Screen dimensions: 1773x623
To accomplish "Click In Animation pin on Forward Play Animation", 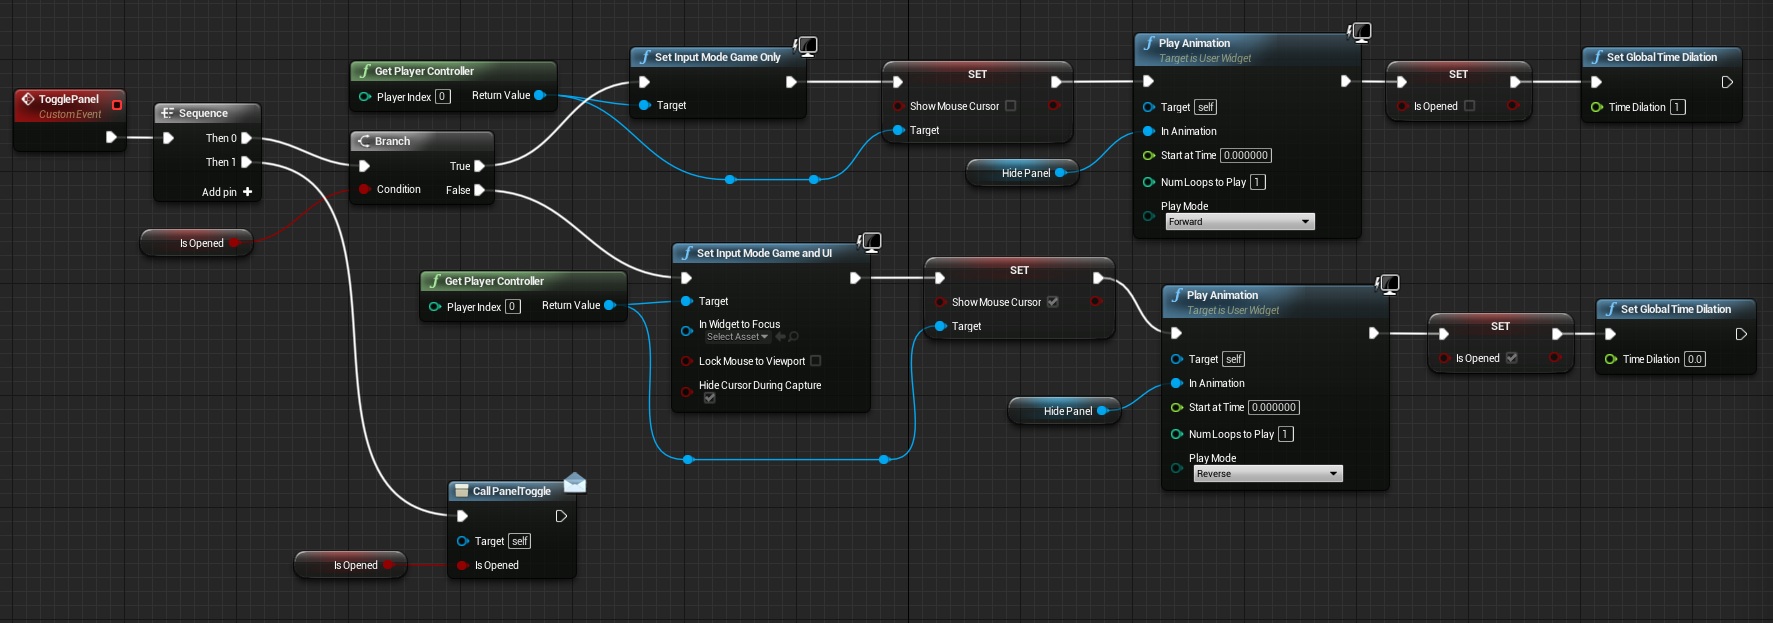I will [x=1149, y=131].
